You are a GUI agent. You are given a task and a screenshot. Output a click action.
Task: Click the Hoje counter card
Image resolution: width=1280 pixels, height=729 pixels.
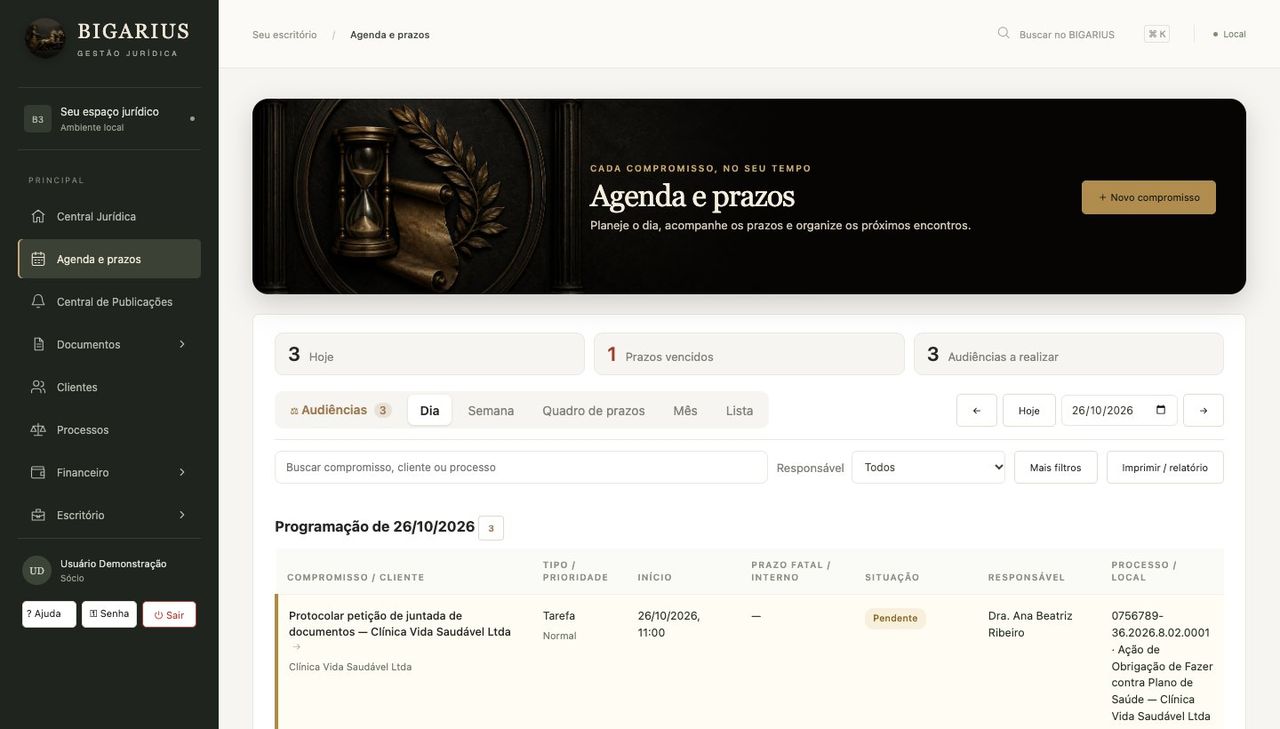(x=430, y=354)
